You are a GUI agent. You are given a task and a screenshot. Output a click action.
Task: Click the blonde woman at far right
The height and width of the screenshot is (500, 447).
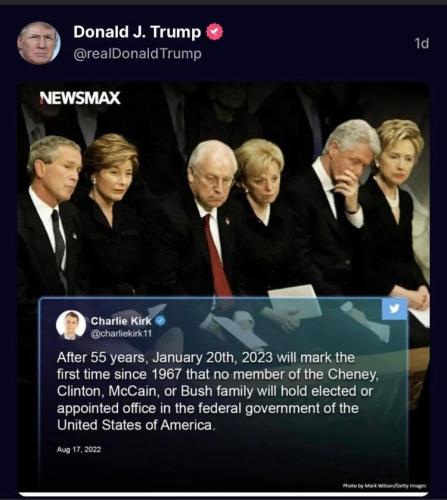click(x=398, y=207)
